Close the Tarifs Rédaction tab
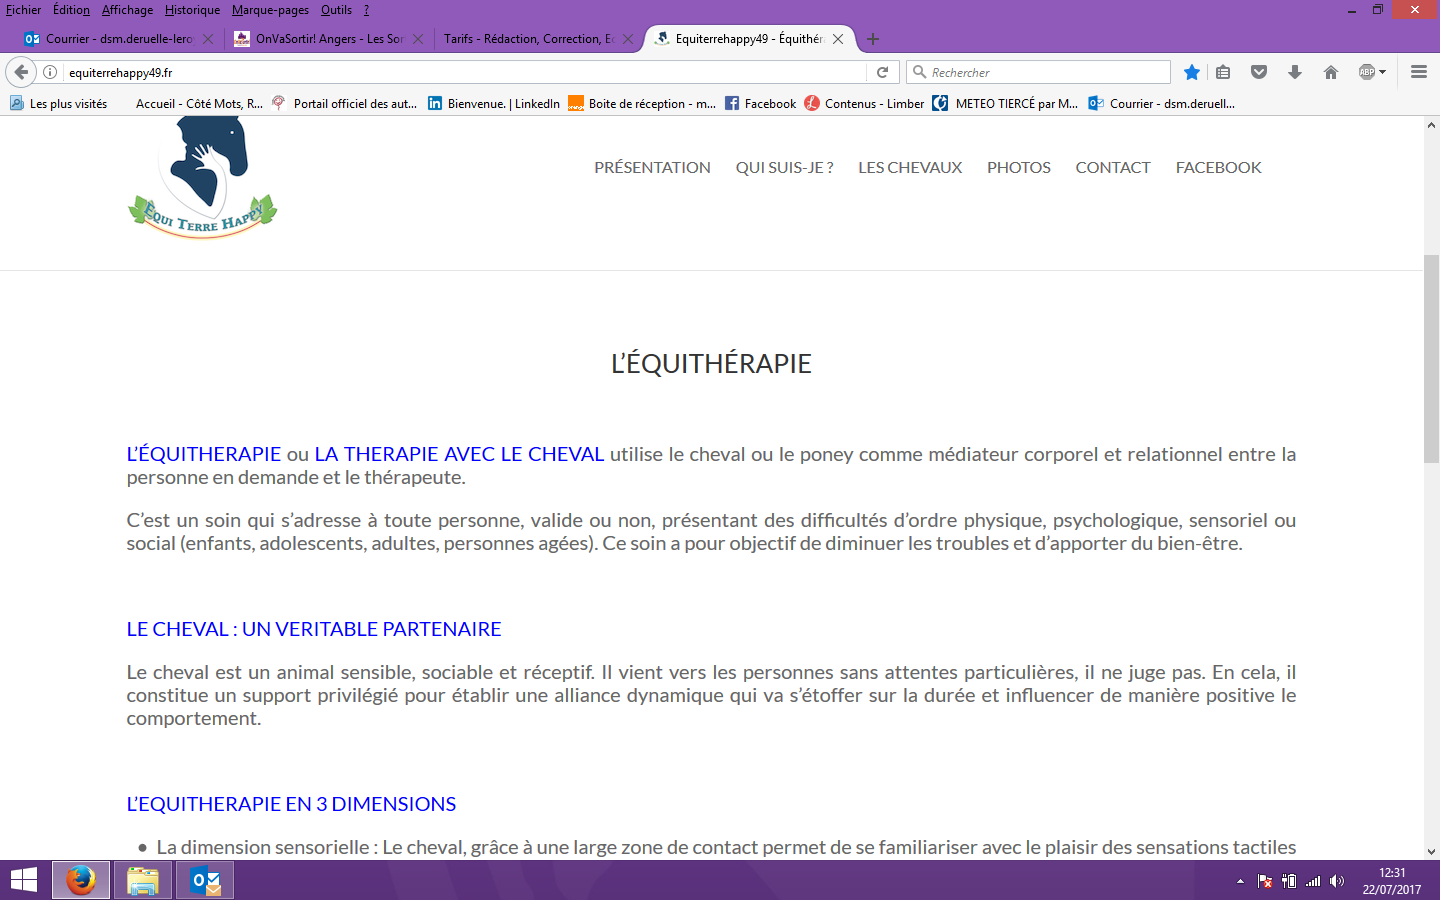 pos(628,39)
